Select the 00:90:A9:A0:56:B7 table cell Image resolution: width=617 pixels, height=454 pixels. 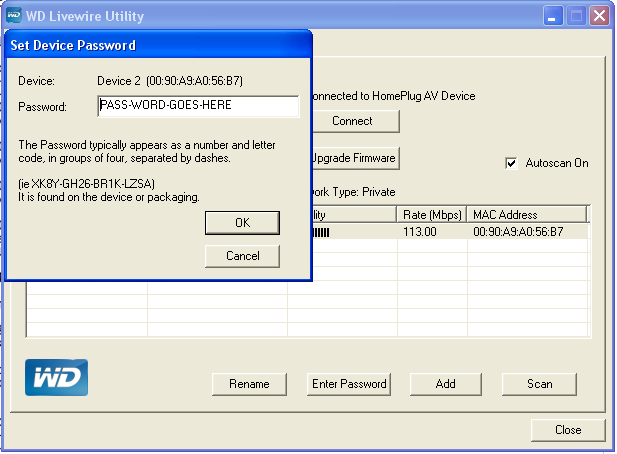pyautogui.click(x=527, y=232)
